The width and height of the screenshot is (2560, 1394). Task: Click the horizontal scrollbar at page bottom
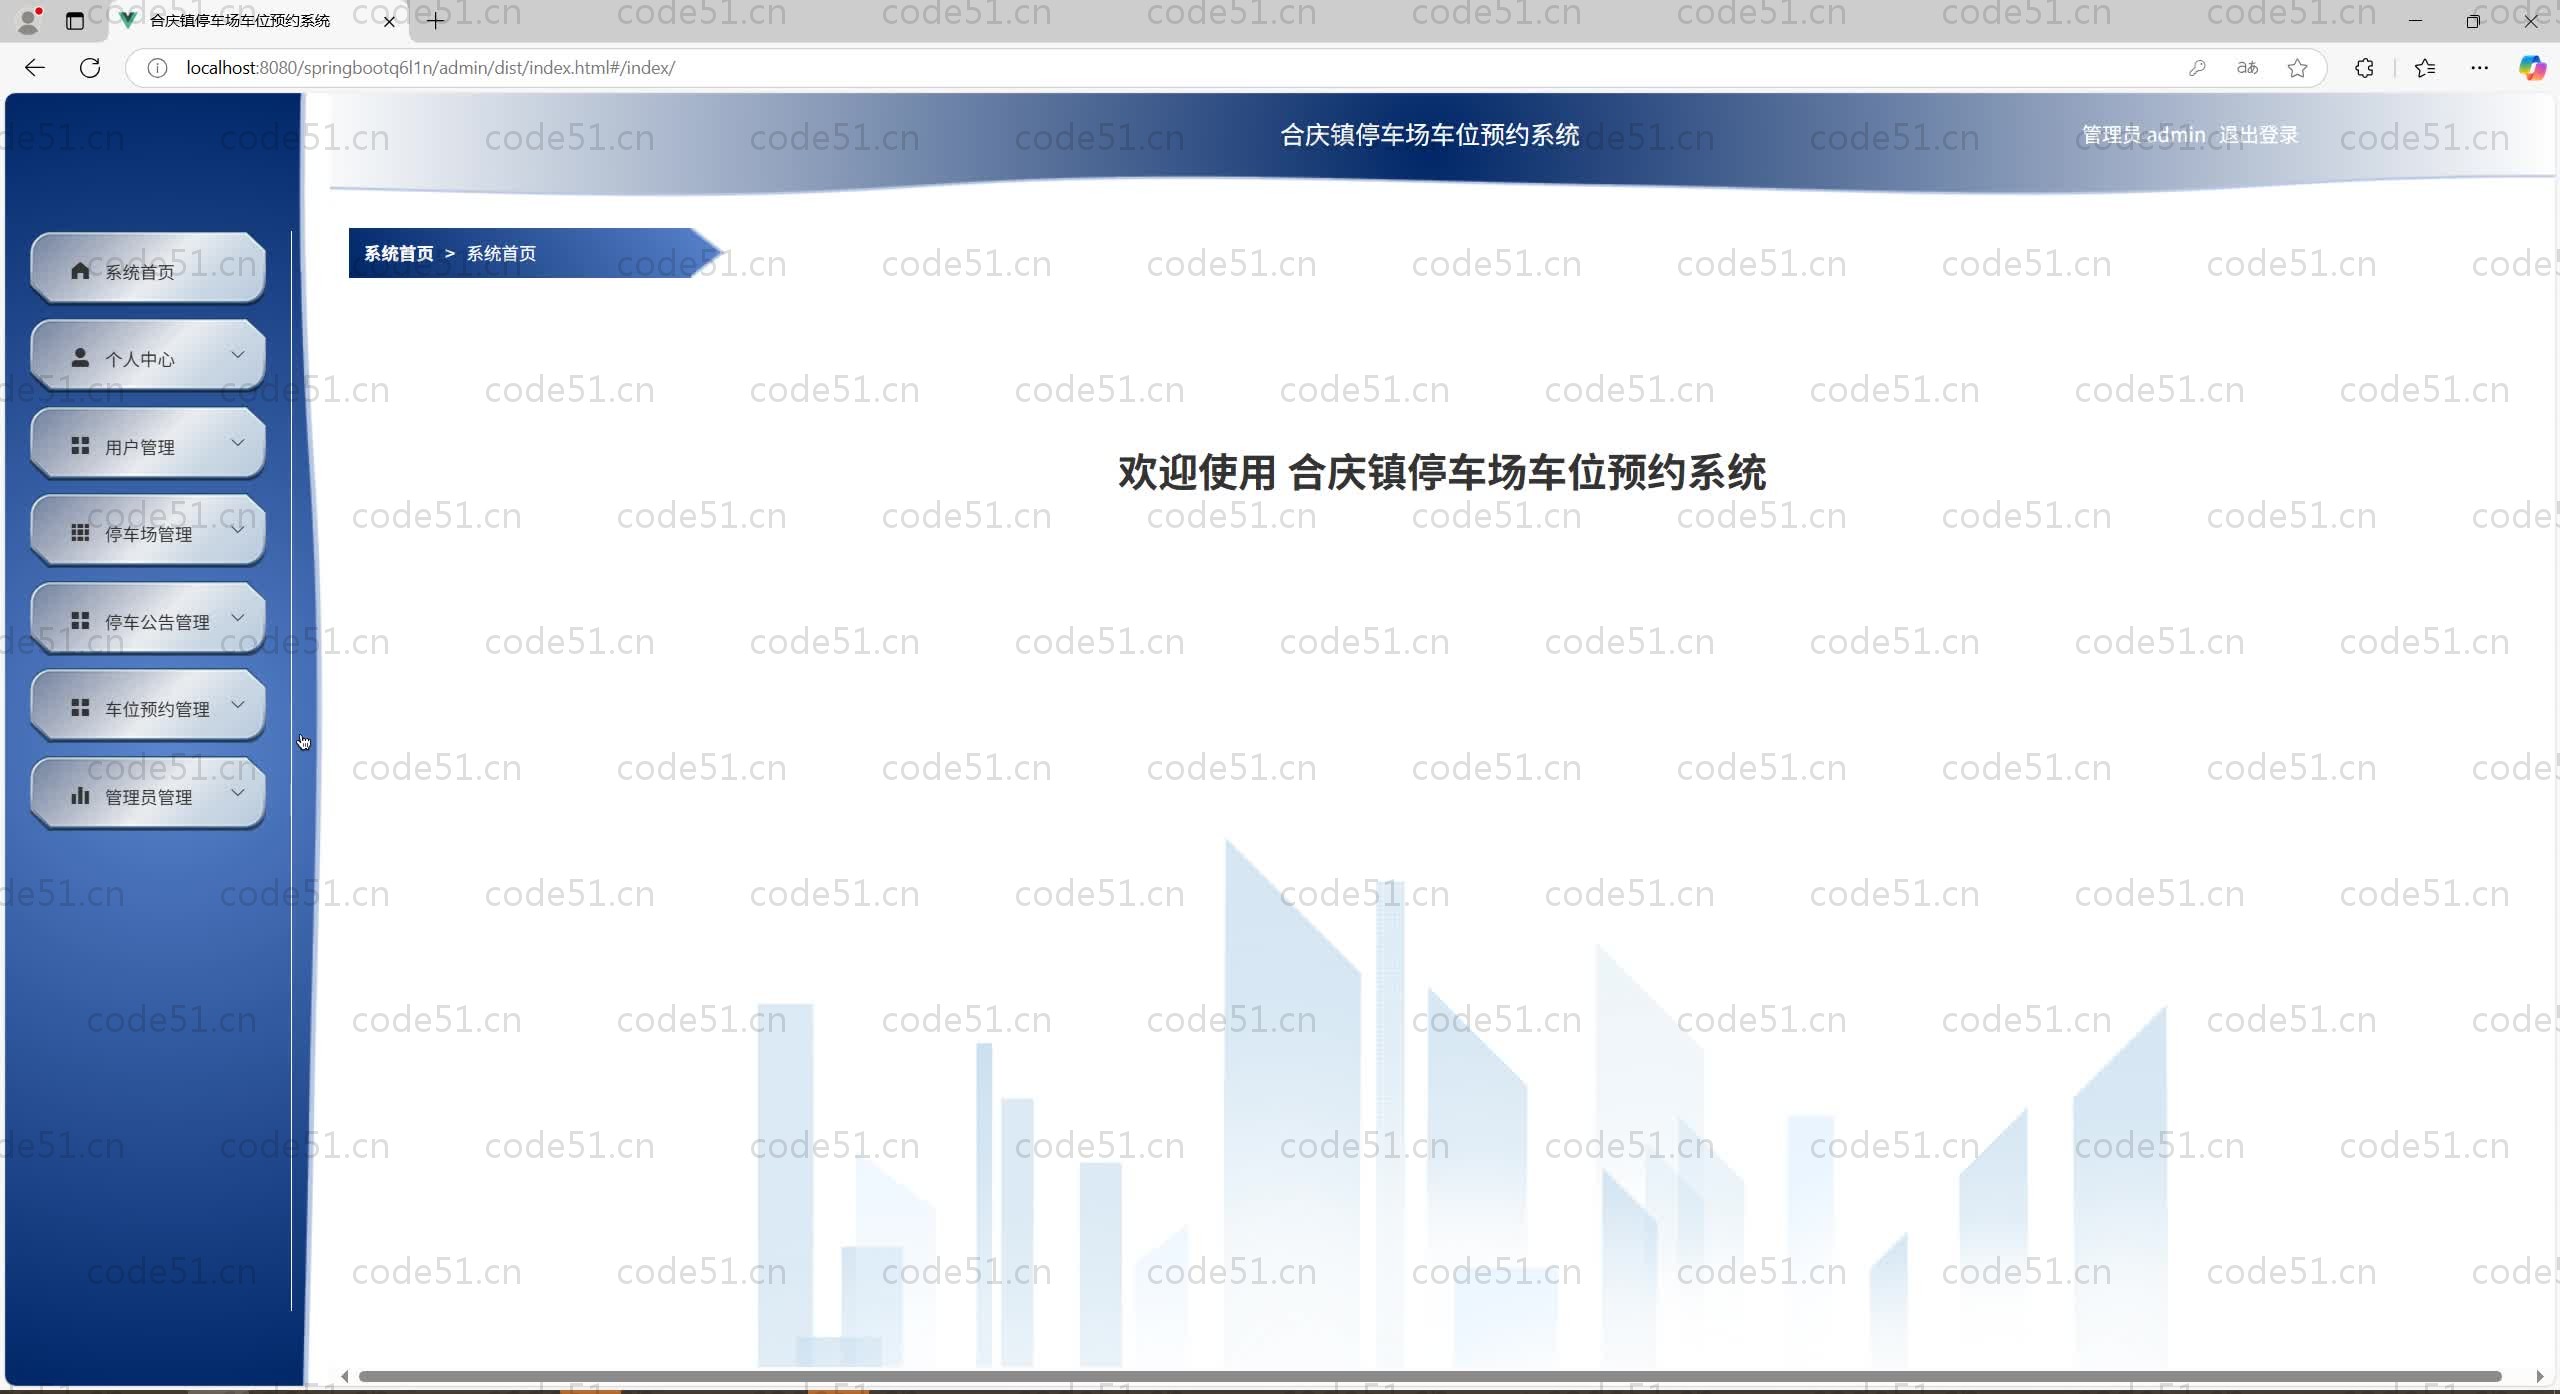pos(1430,1377)
